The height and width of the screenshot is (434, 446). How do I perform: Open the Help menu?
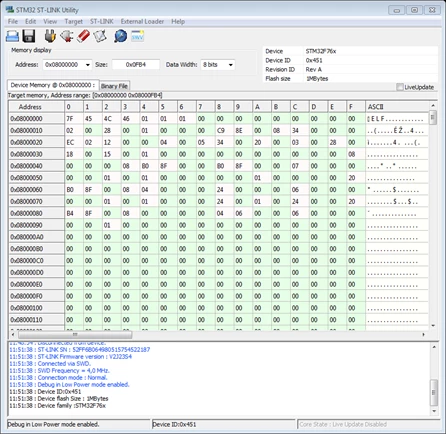pyautogui.click(x=178, y=21)
